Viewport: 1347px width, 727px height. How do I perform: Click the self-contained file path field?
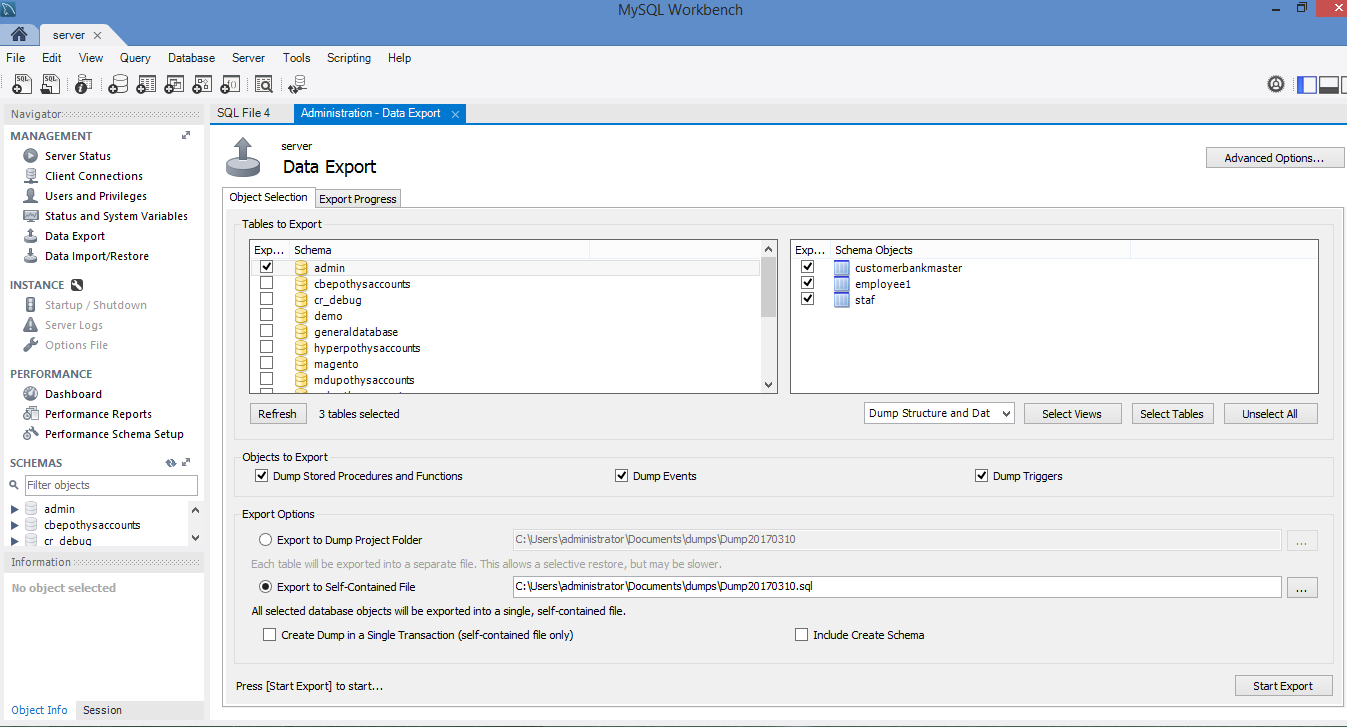click(x=896, y=587)
